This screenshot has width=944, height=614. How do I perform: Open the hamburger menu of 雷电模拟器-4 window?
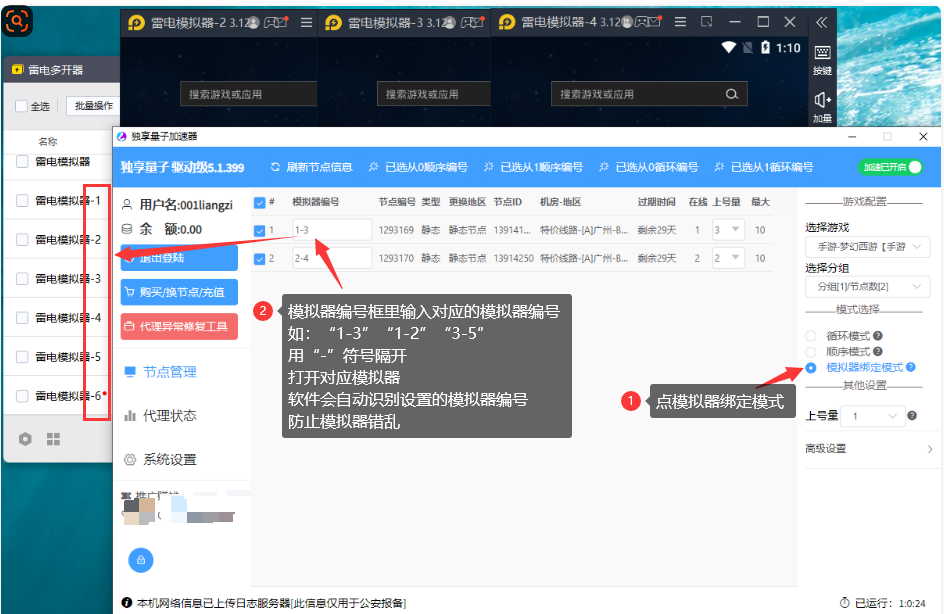[x=680, y=22]
